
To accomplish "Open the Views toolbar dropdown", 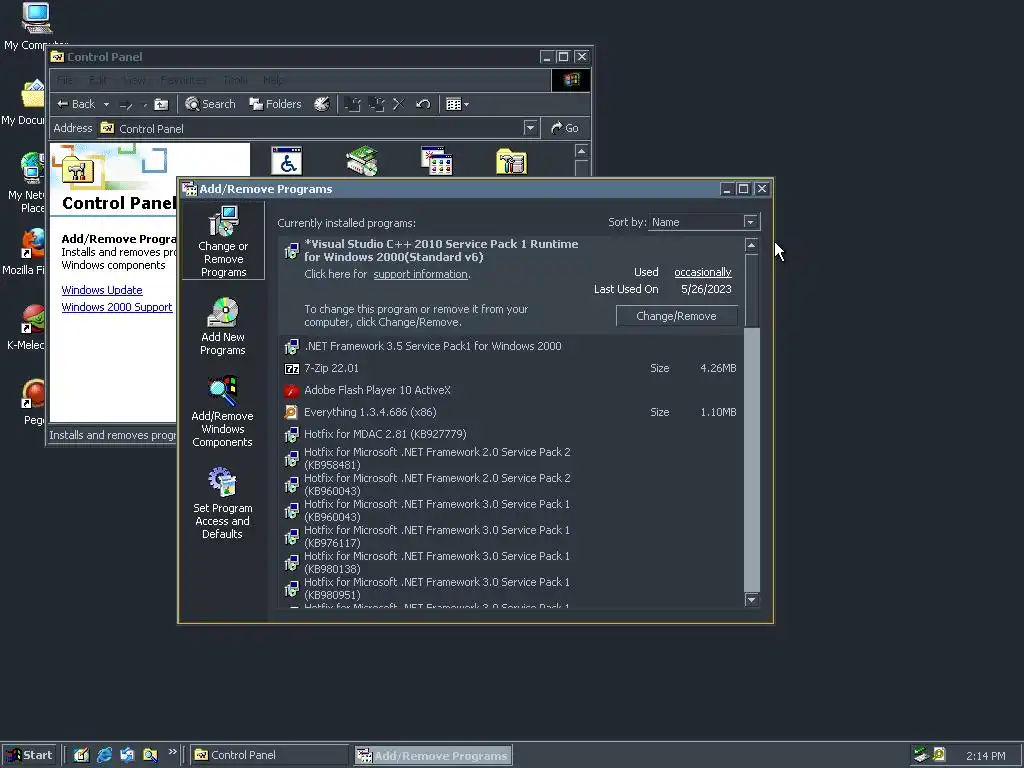I will (x=457, y=104).
